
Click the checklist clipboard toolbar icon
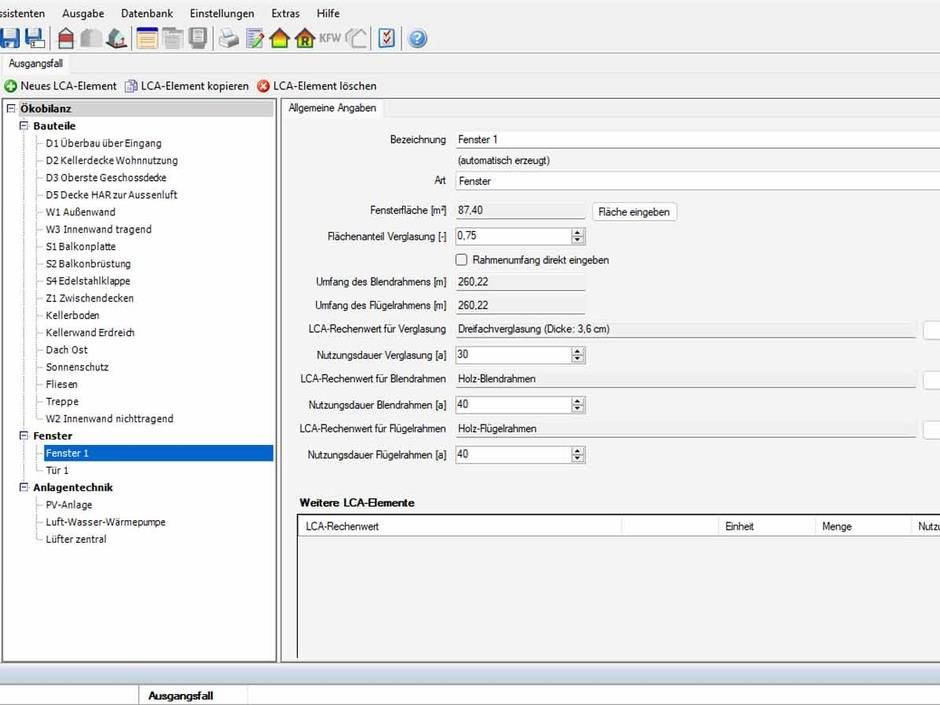pyautogui.click(x=387, y=39)
